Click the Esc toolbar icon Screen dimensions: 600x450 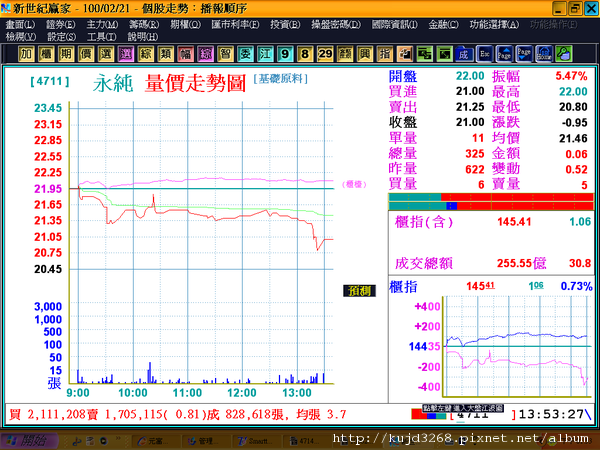(484, 54)
